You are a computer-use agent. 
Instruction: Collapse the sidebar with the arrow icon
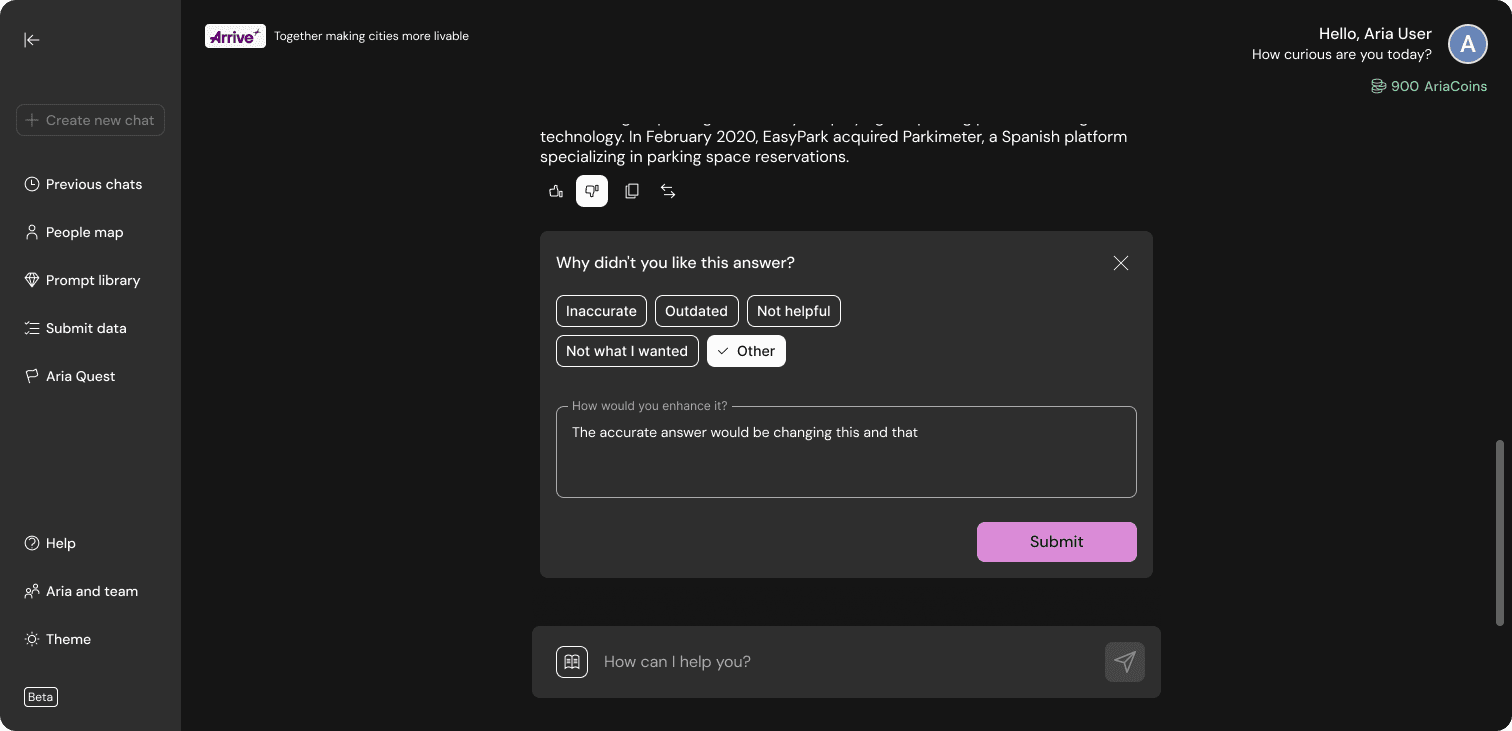(32, 40)
